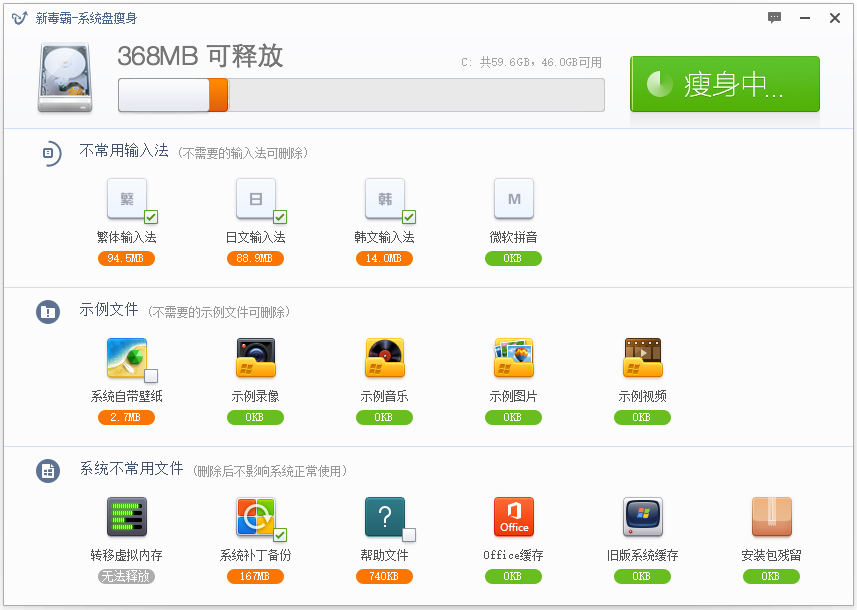Click the 94.5MB size badge
The height and width of the screenshot is (610, 857).
126,259
